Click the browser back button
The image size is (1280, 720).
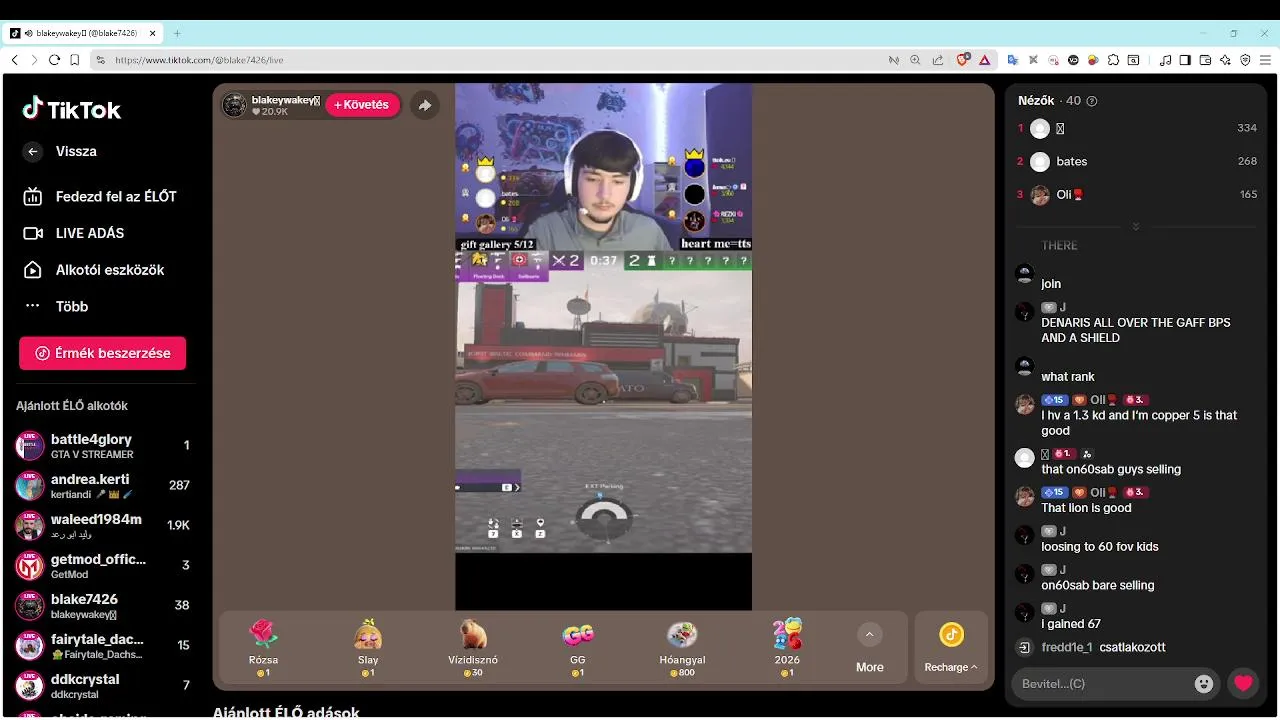pos(14,60)
